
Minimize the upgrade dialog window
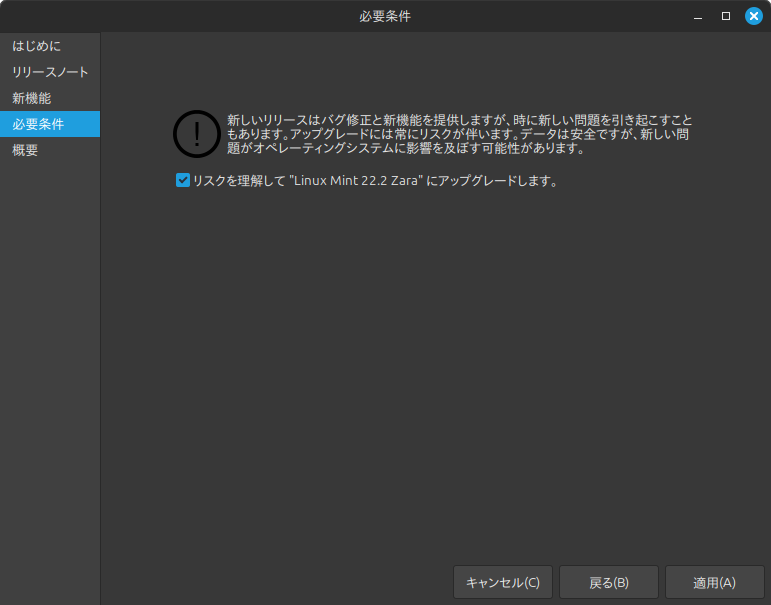(699, 16)
